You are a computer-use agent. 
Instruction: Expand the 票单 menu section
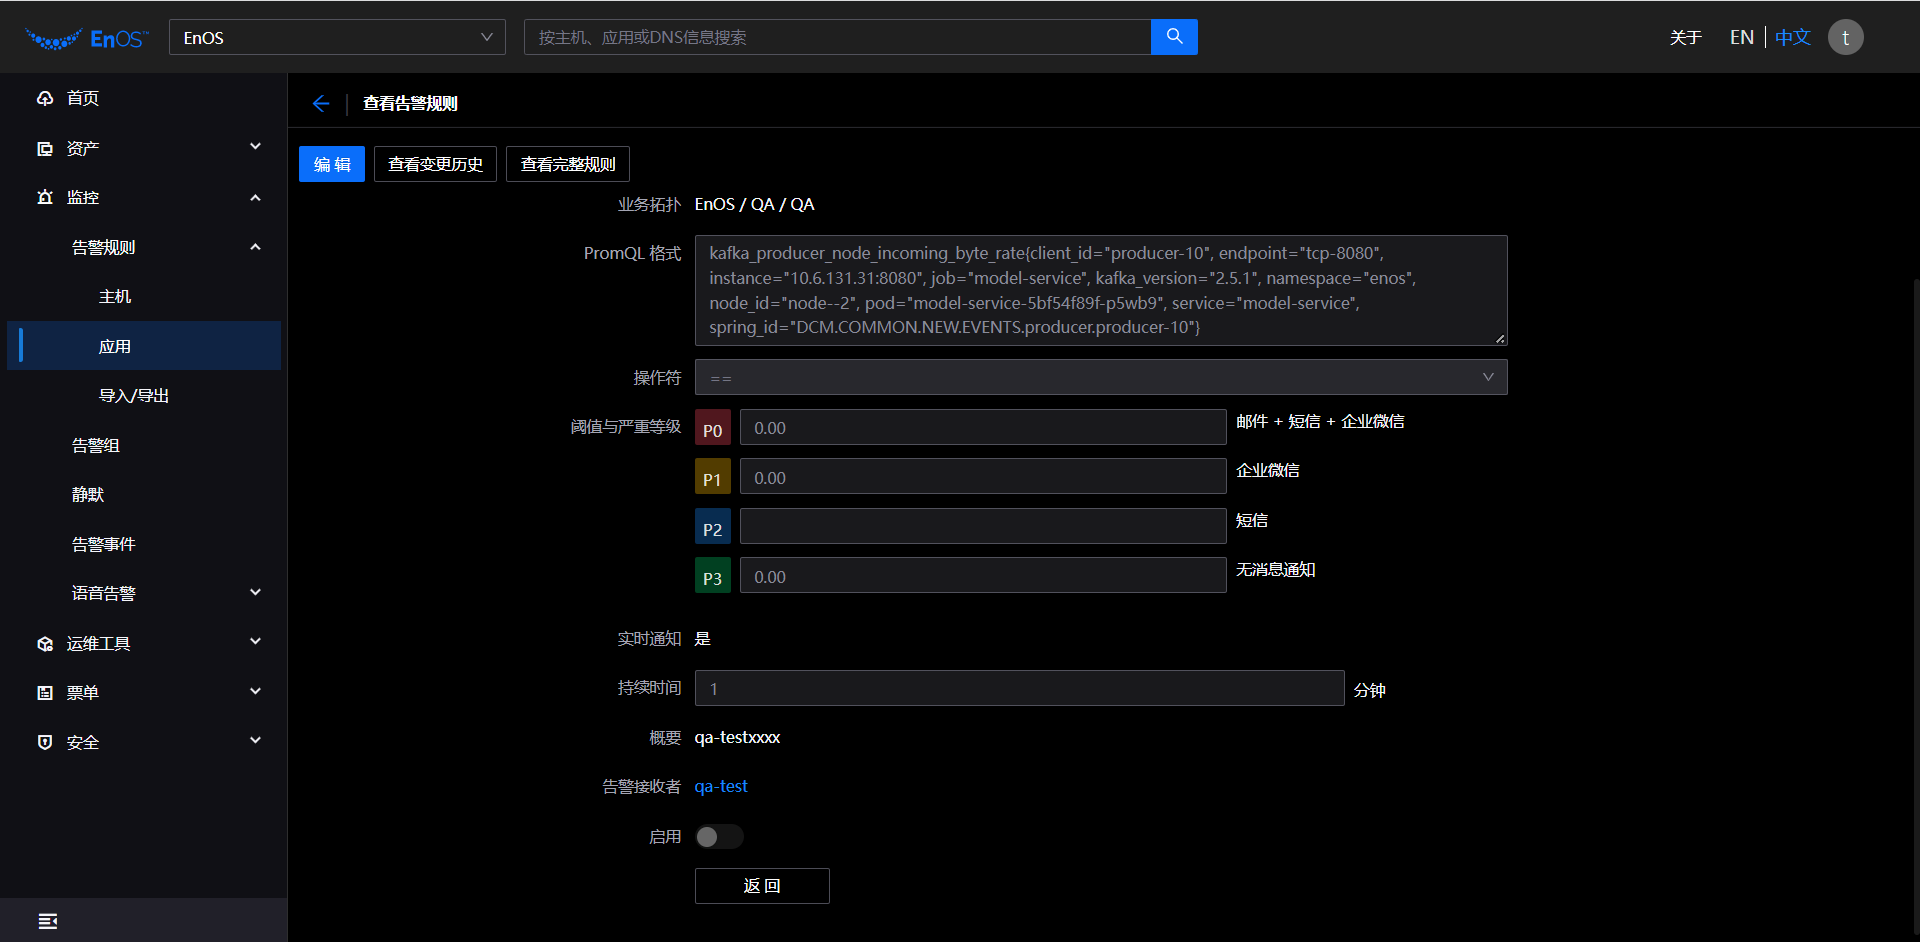pyautogui.click(x=255, y=692)
